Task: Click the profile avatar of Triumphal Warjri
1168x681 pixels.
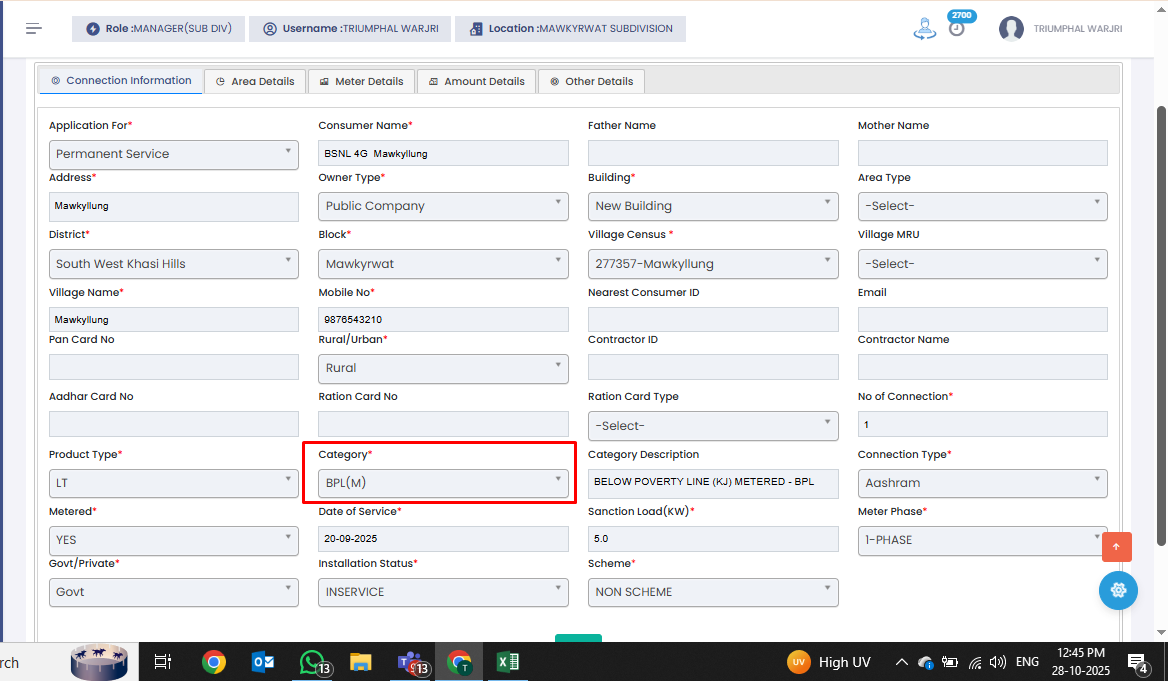Action: [1011, 28]
